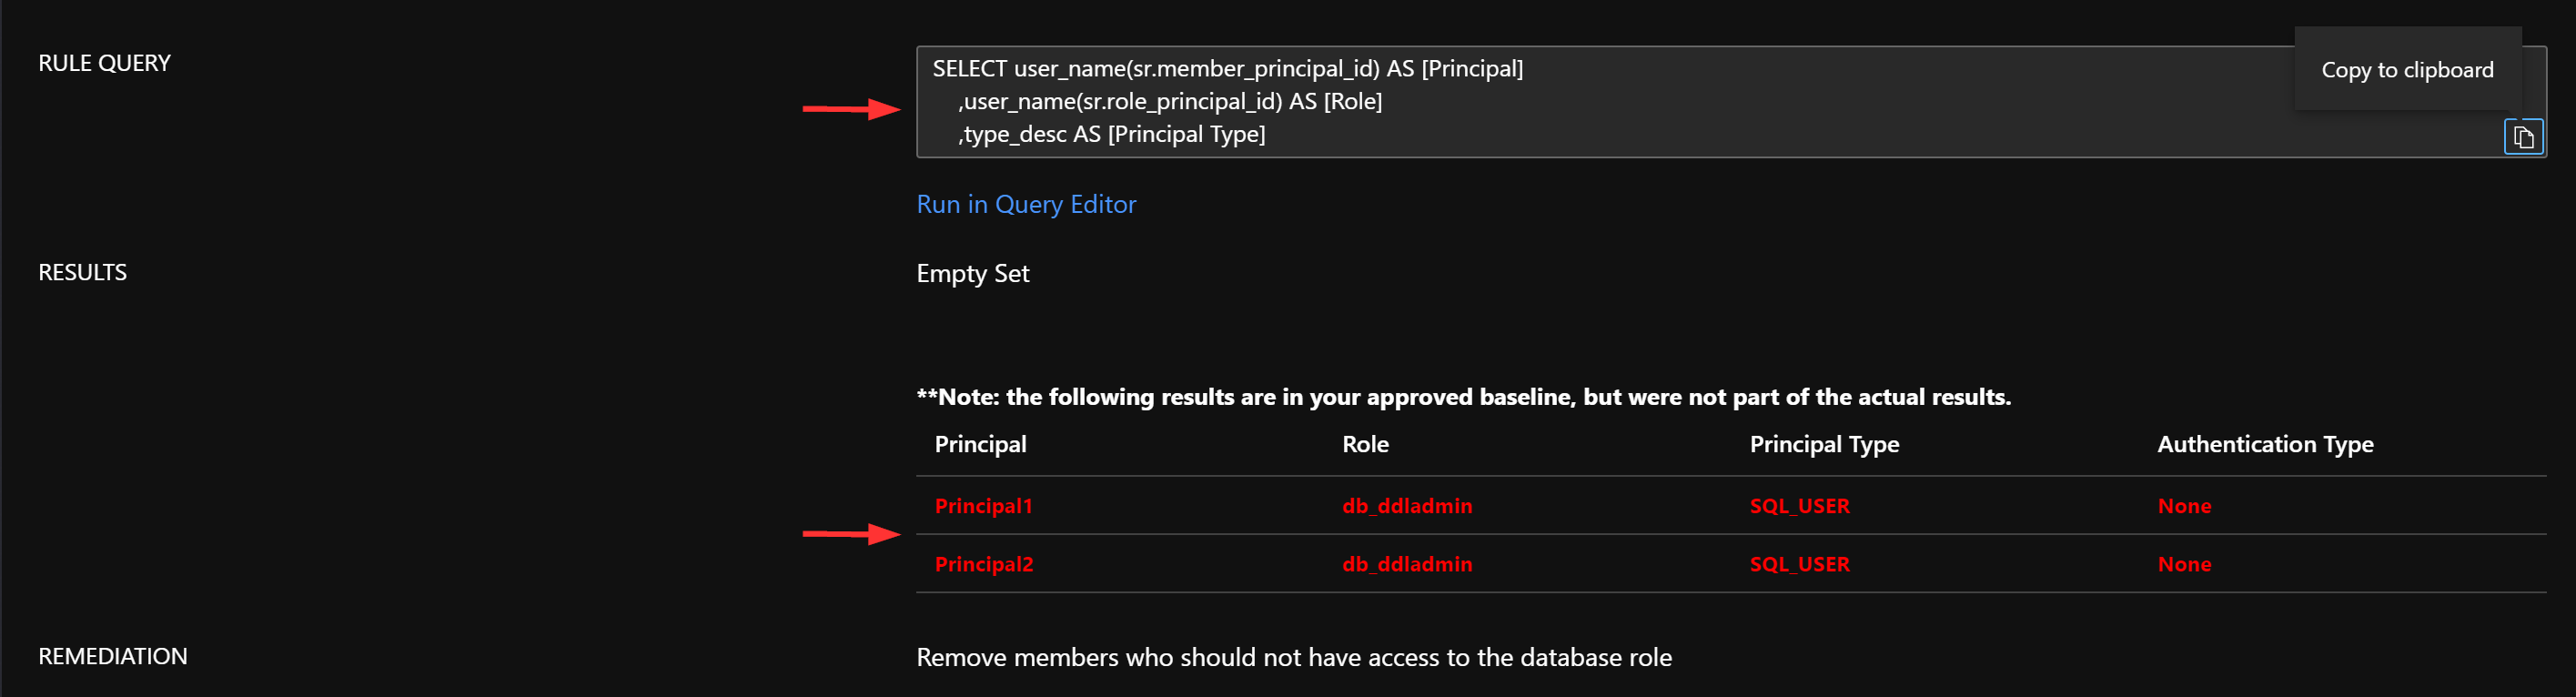Click the SQL_USER value for Principal1
The width and height of the screenshot is (2576, 697).
coord(1800,506)
